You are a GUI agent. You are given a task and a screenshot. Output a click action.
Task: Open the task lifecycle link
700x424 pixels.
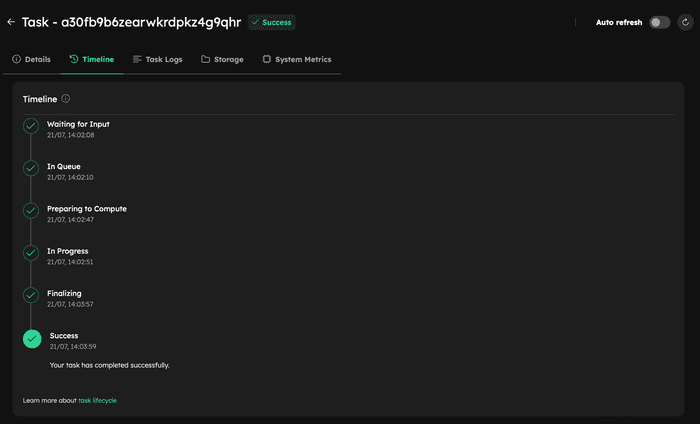click(x=97, y=400)
